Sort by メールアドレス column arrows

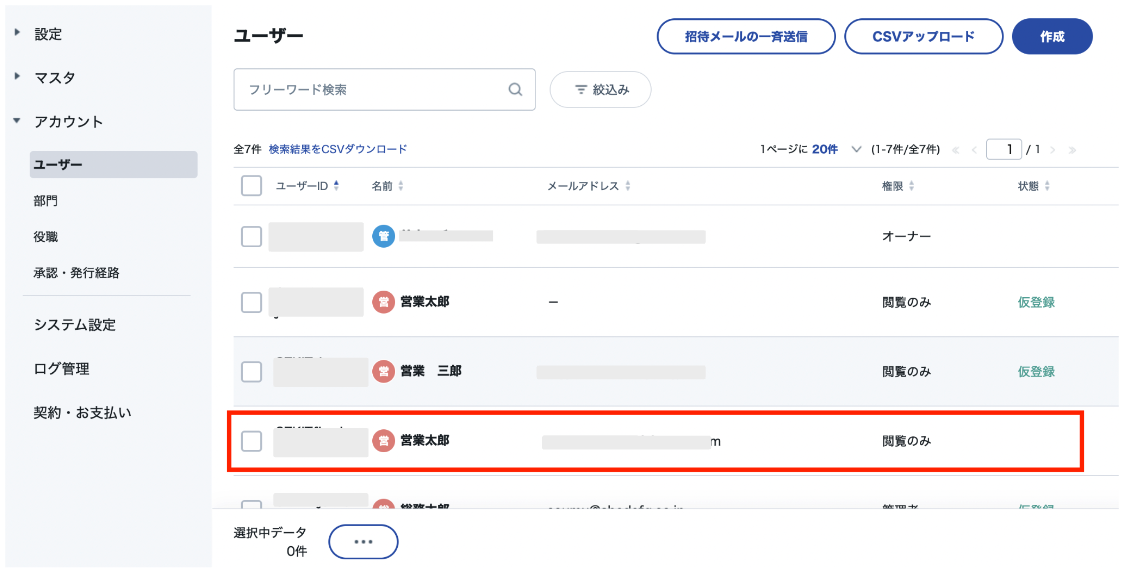[x=628, y=186]
